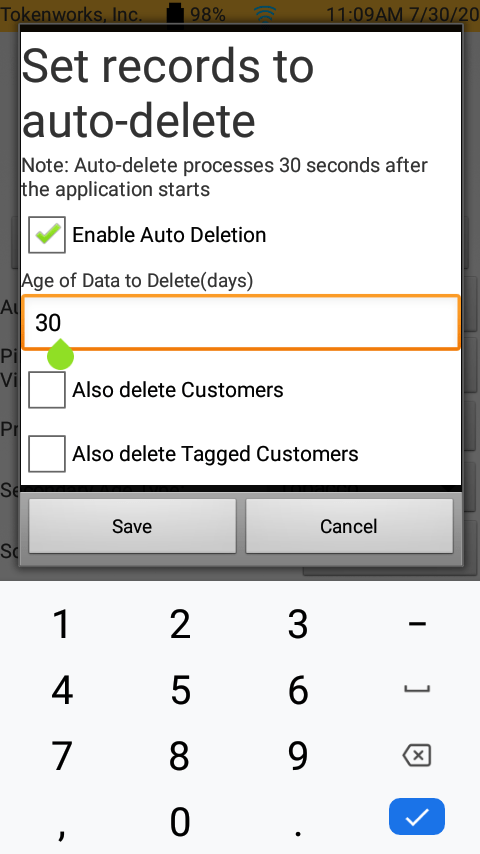This screenshot has height=854, width=480.
Task: Uncheck Enable Auto Deletion checkbox
Action: click(47, 235)
